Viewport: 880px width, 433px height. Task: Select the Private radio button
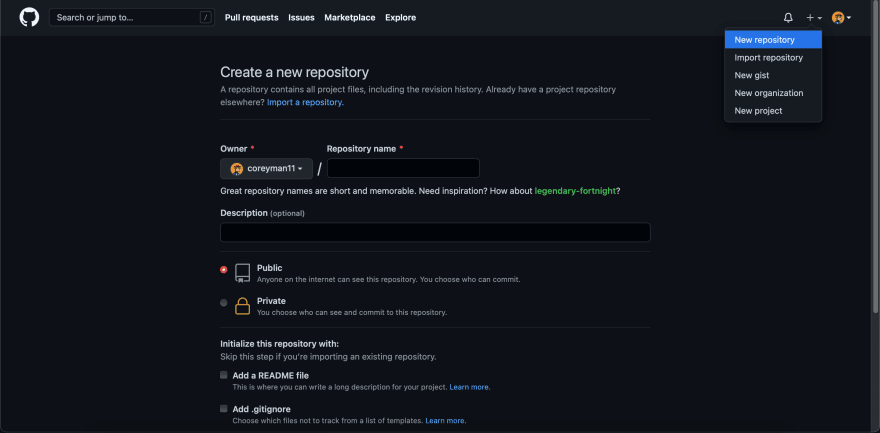(224, 303)
